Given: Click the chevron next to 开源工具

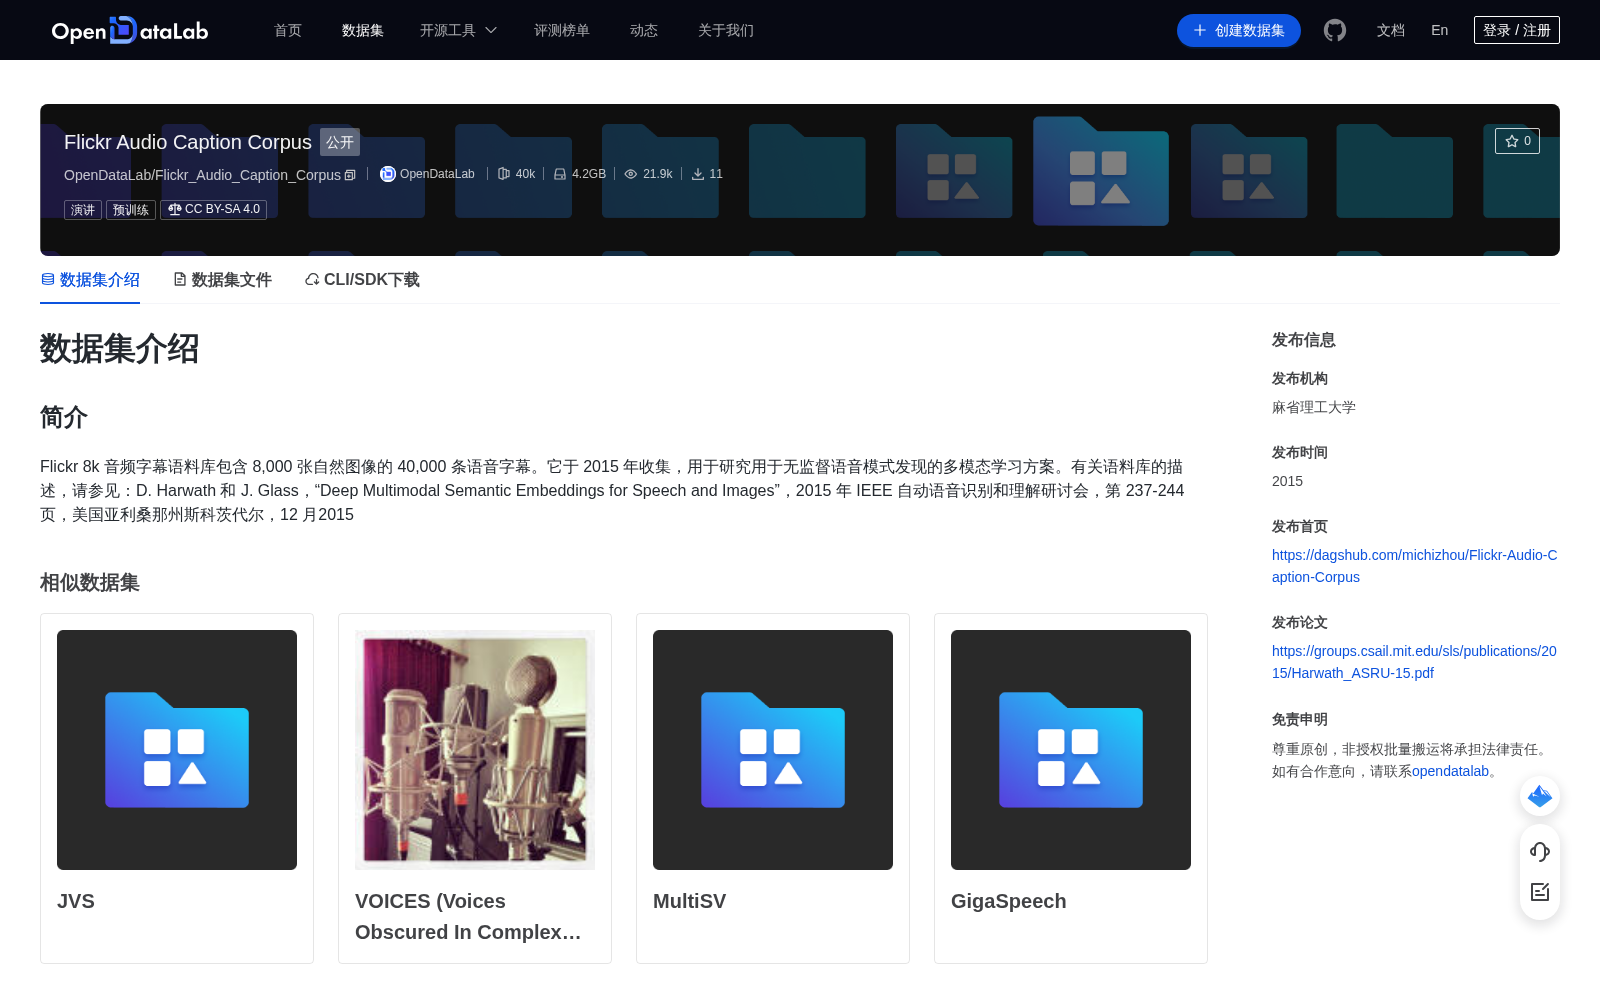Looking at the screenshot, I should tap(491, 30).
